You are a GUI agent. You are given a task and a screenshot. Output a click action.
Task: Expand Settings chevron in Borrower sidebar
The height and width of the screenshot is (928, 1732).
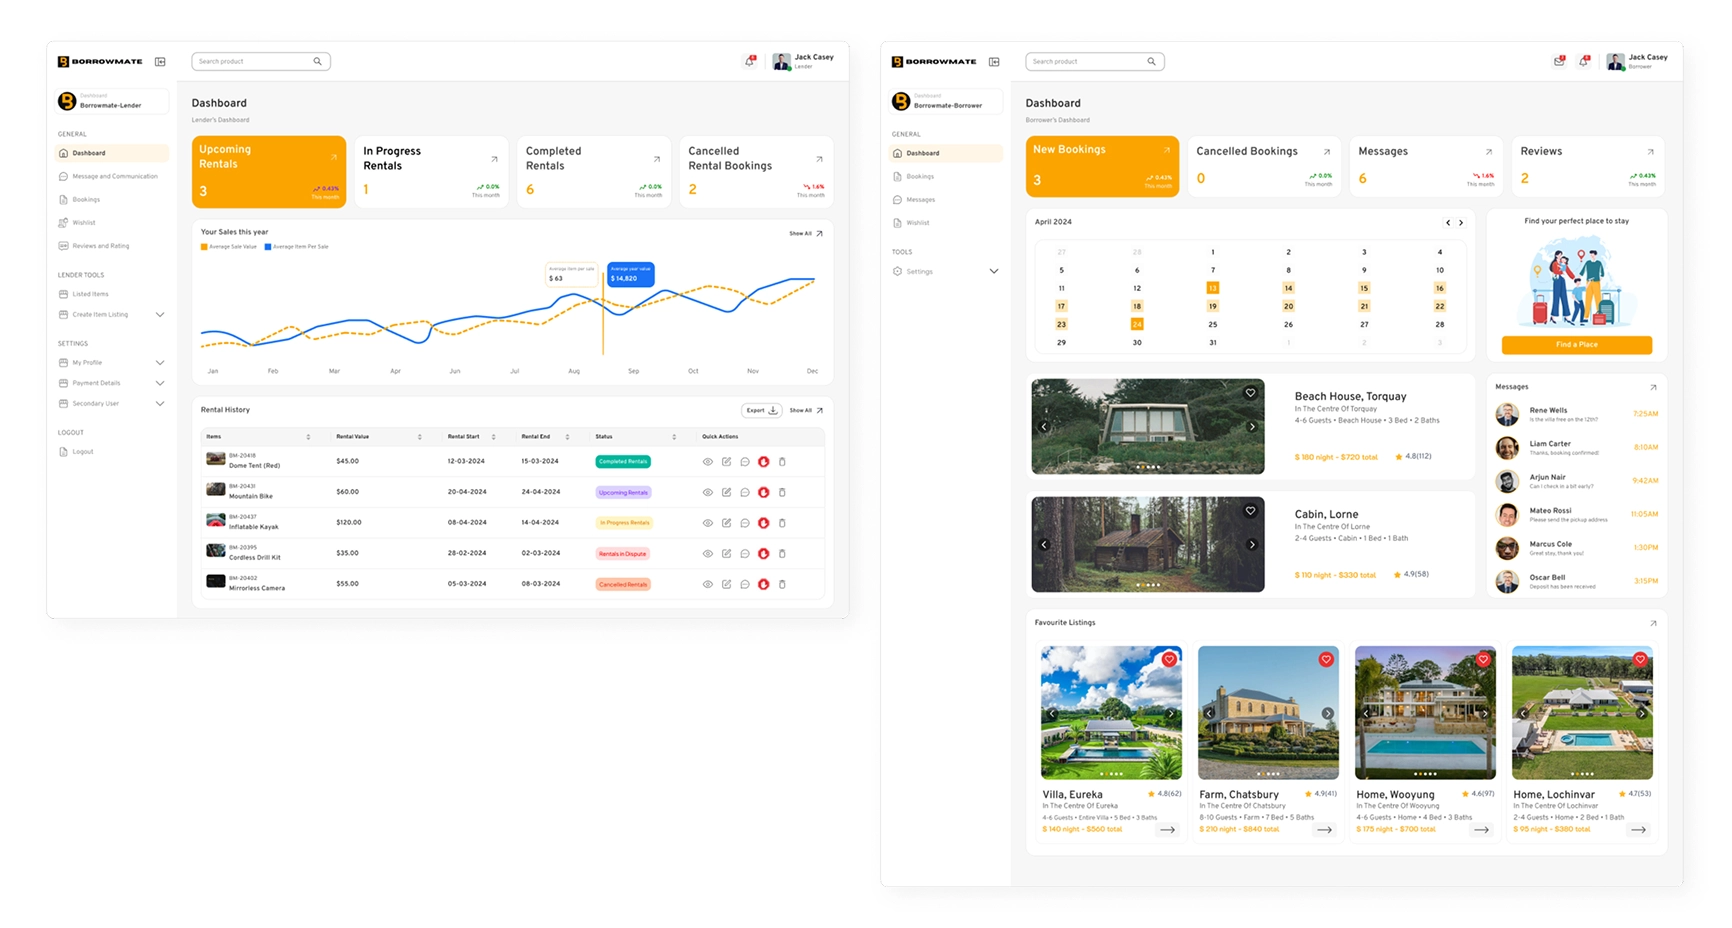(x=994, y=271)
